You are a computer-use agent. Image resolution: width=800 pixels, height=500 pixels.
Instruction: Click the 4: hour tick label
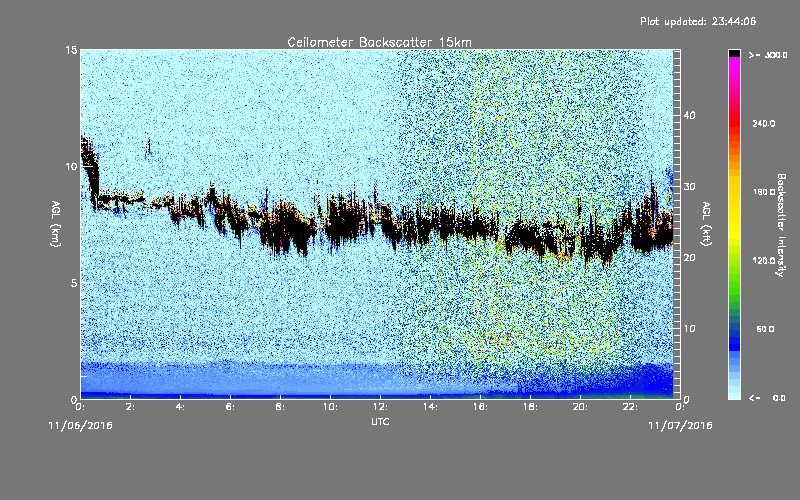pyautogui.click(x=181, y=407)
